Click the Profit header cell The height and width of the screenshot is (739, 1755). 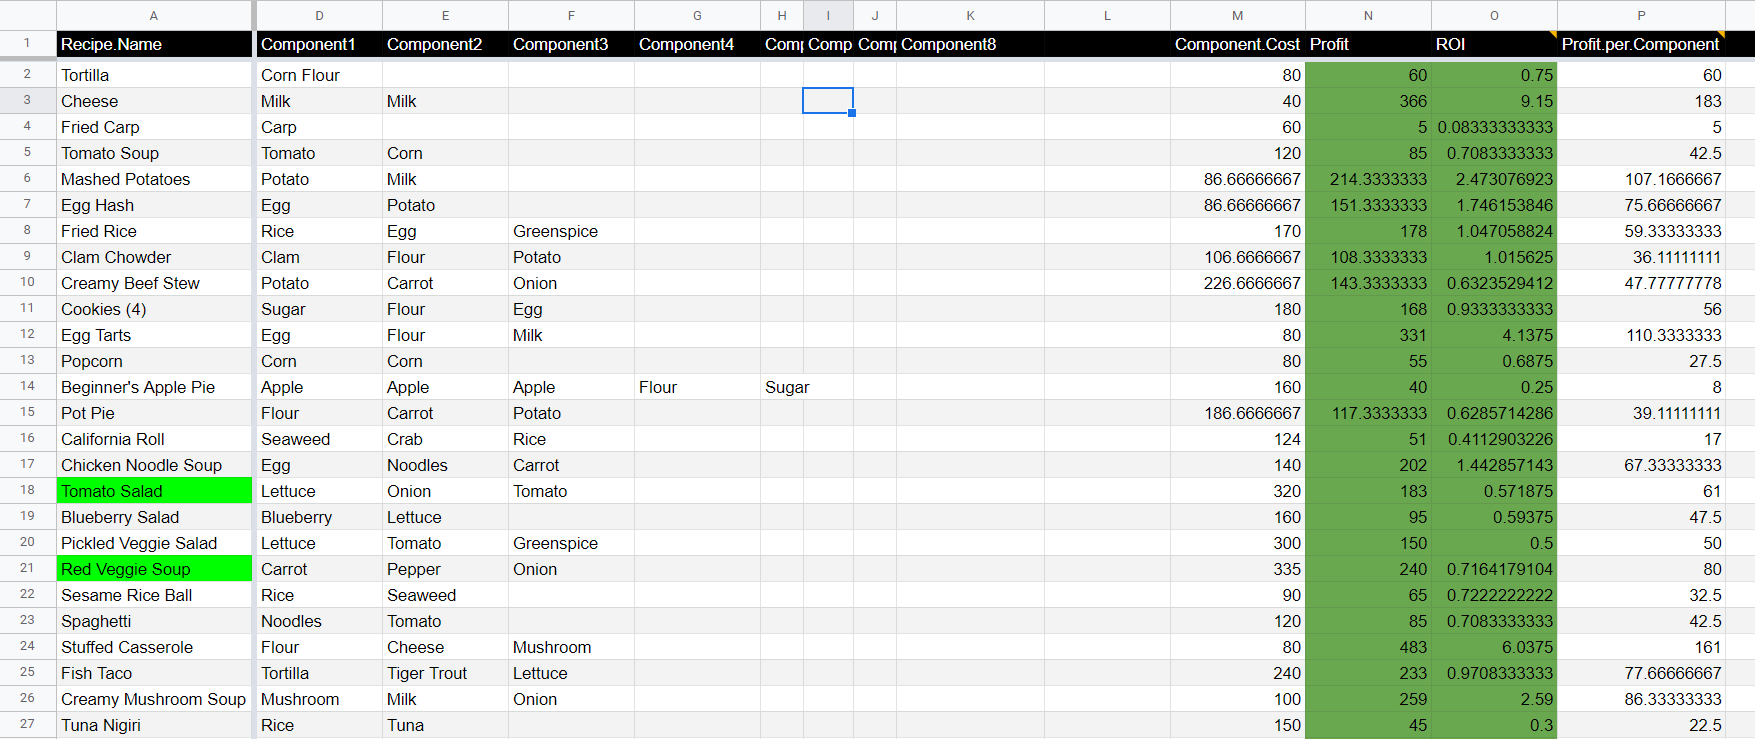(1368, 44)
